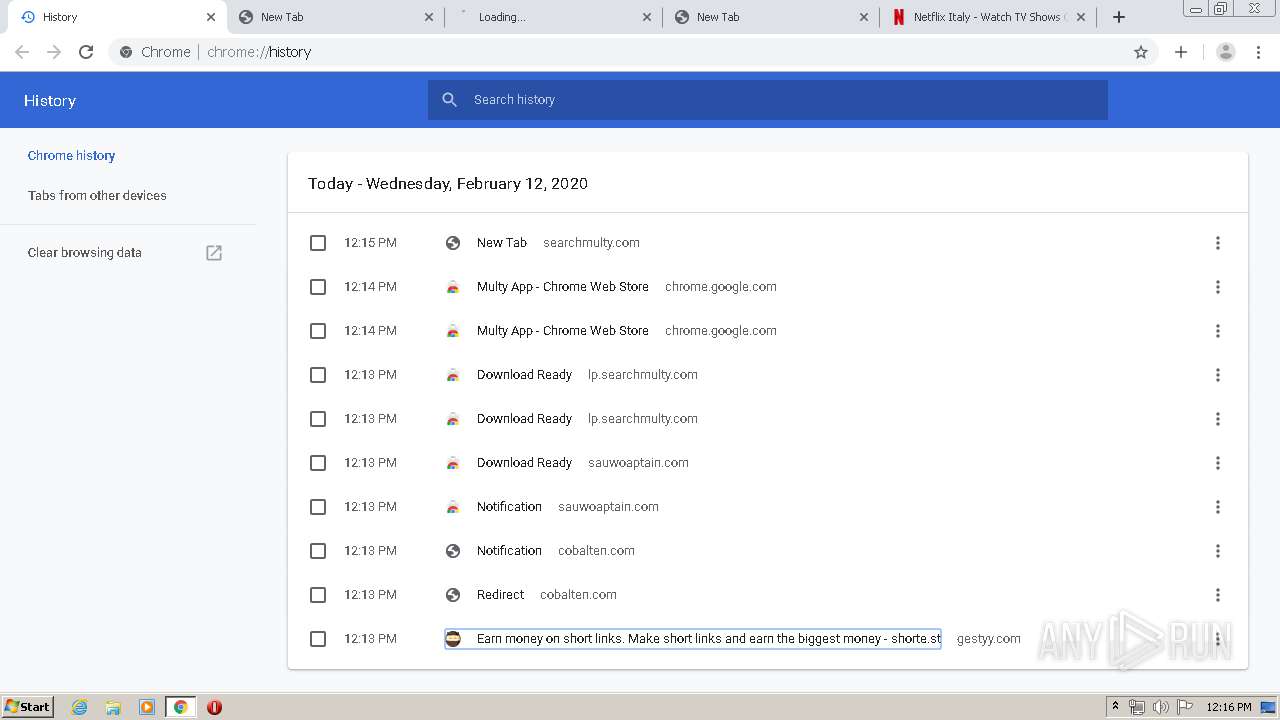
Task: Select checkbox for Notification sauwoaptain.com
Action: pos(318,507)
